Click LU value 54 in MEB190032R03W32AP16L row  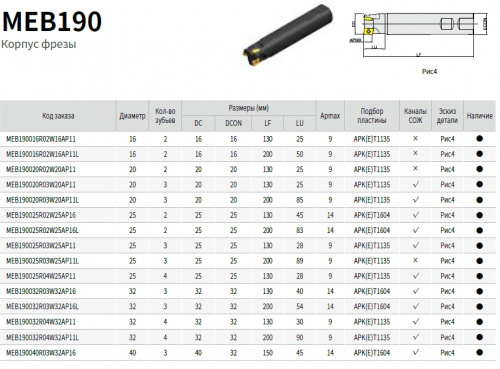coord(300,307)
